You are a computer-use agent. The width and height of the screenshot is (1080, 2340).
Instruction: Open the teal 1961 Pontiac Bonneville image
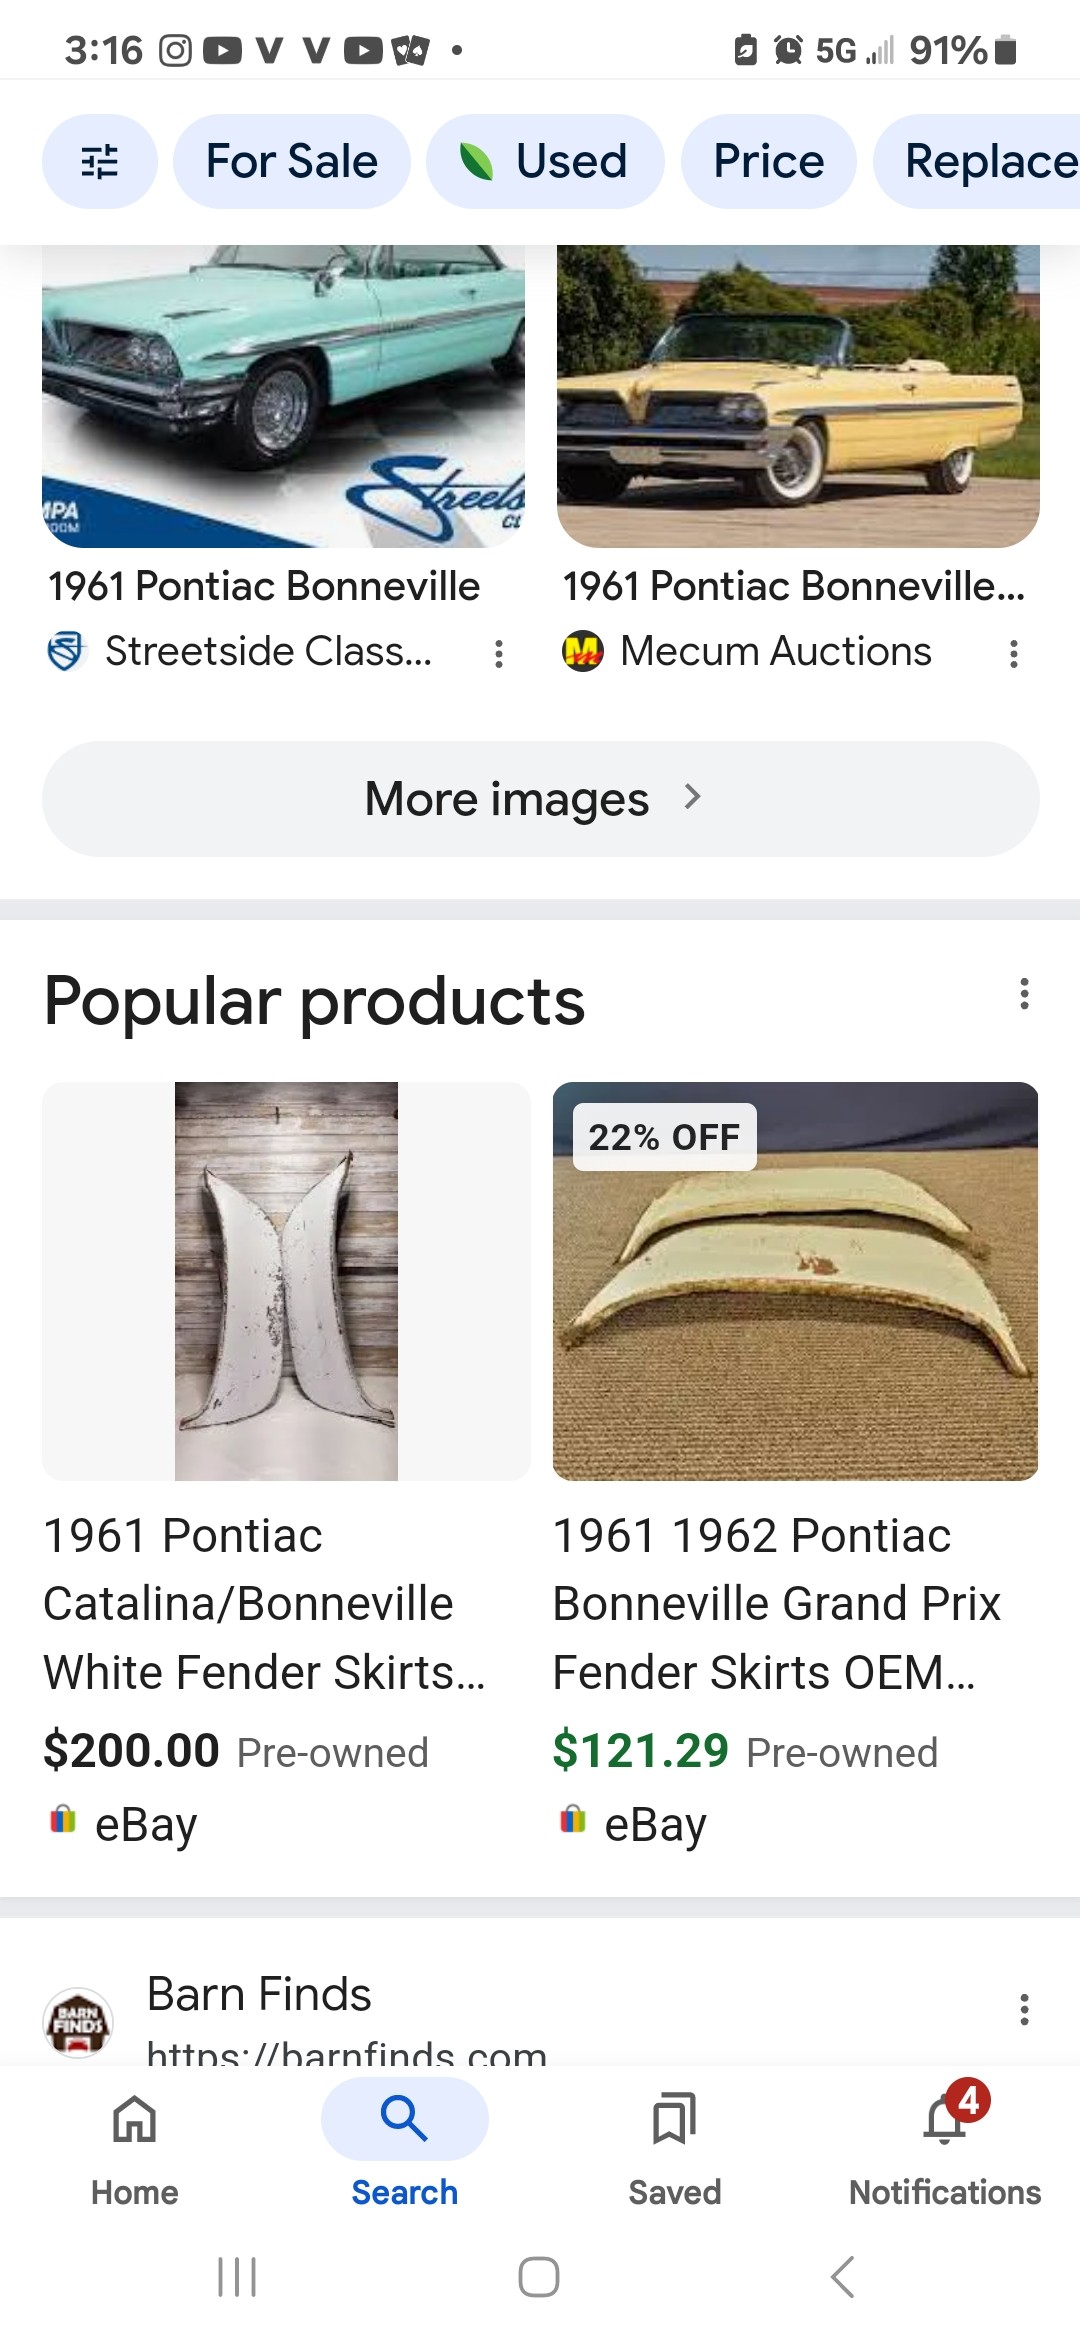point(283,395)
